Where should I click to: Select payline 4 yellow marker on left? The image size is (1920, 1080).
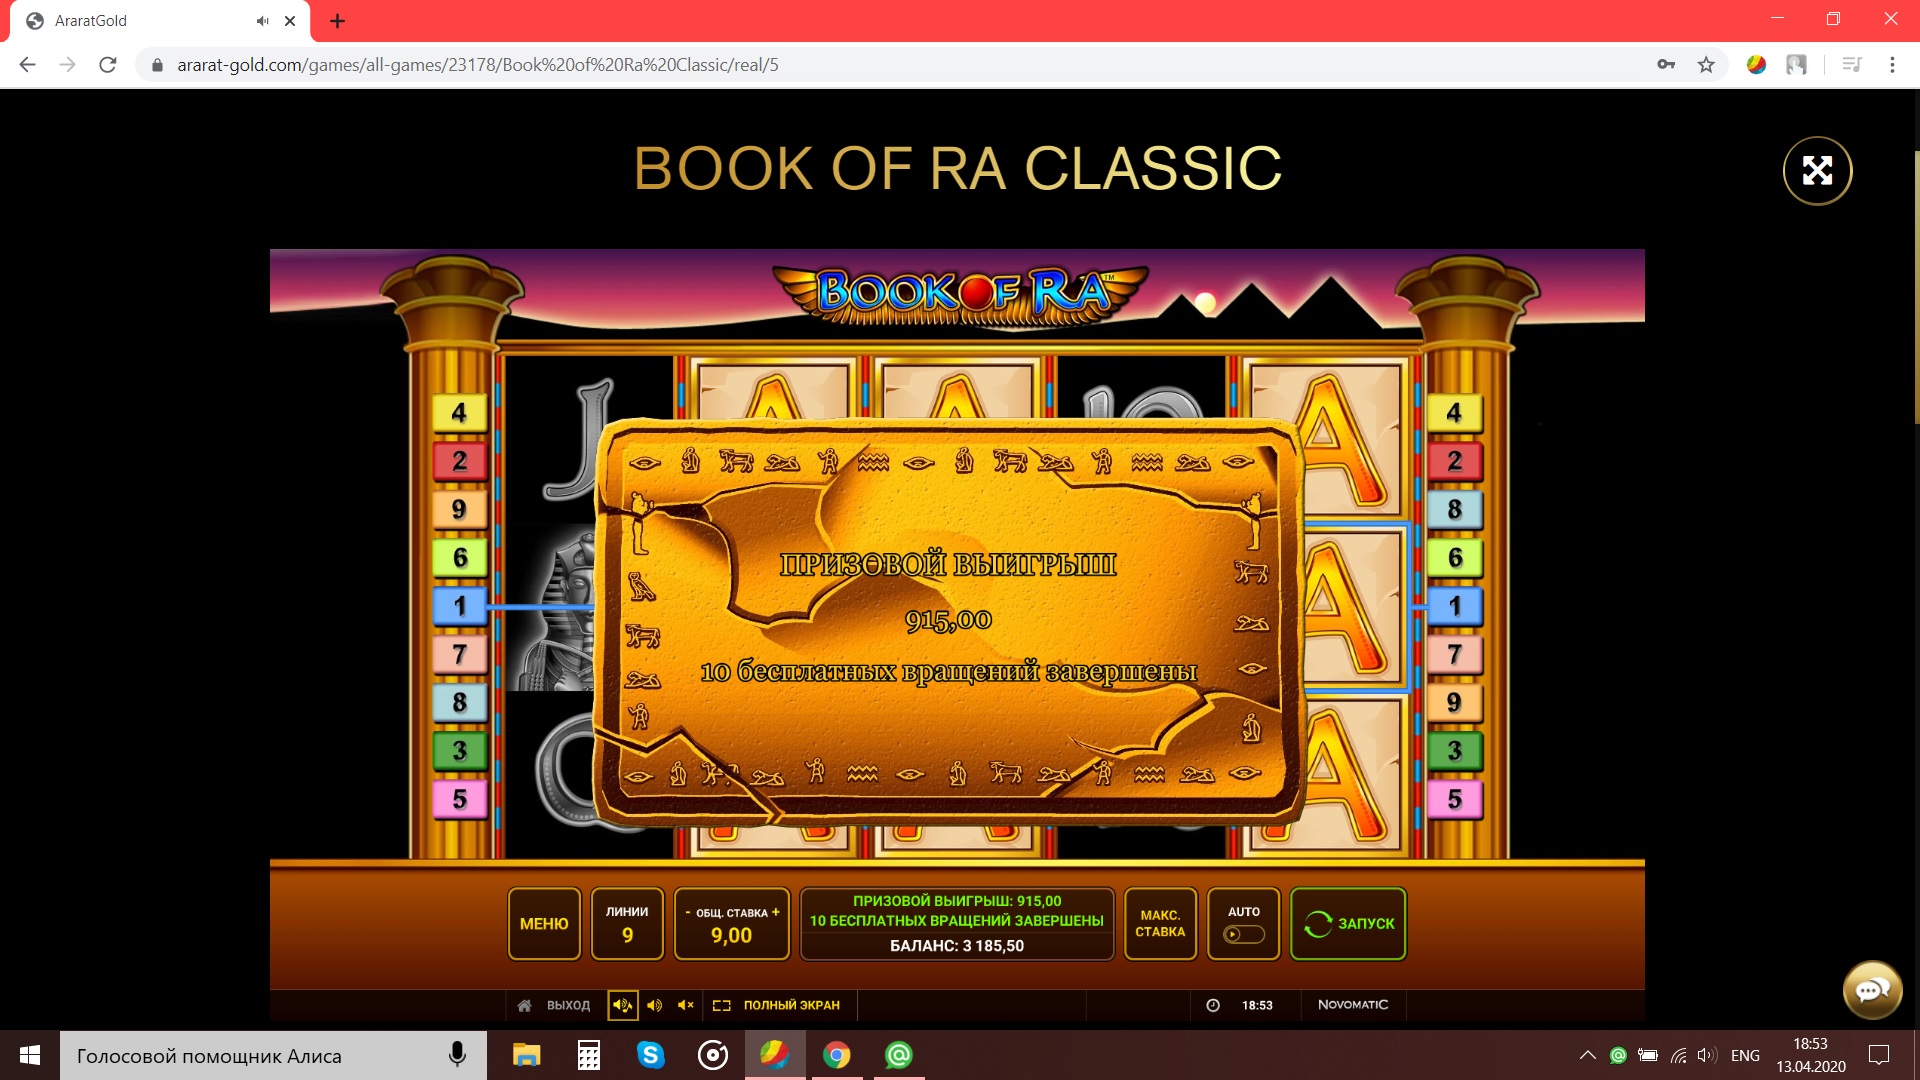click(x=459, y=413)
